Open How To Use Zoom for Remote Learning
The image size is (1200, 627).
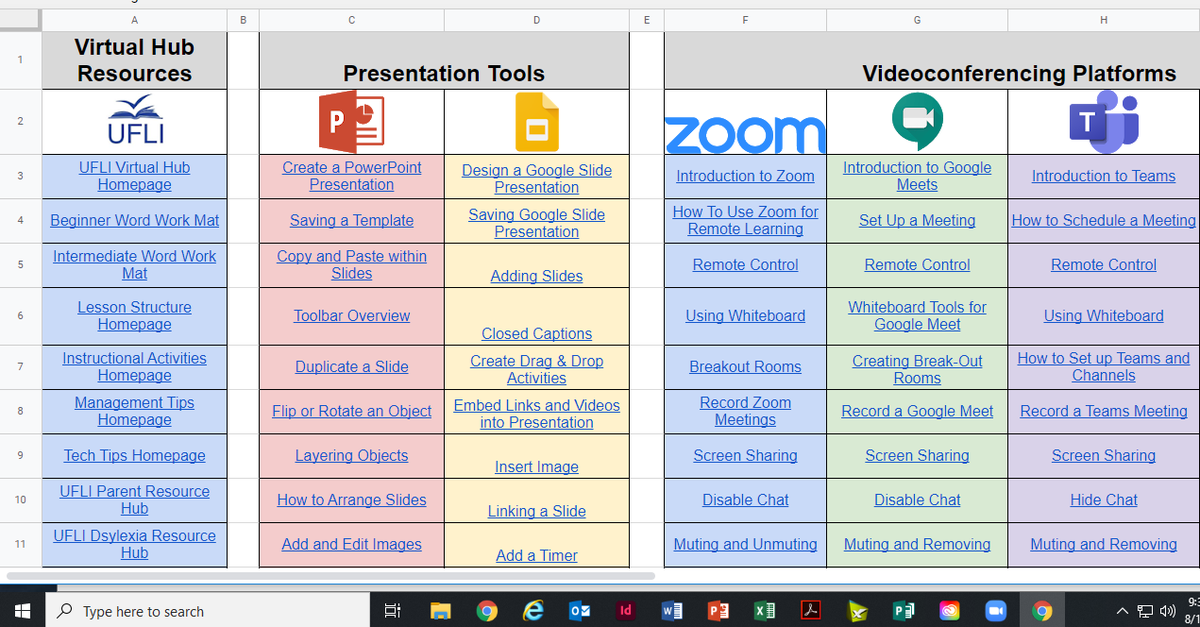coord(745,220)
